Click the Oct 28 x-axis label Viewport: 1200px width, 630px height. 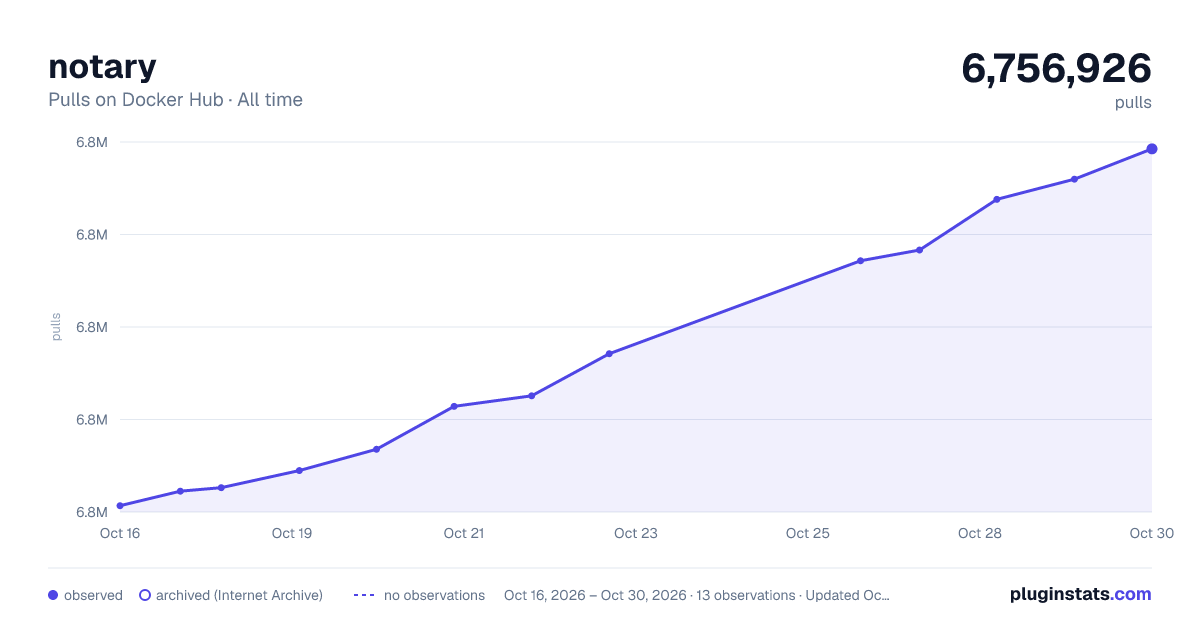click(980, 533)
